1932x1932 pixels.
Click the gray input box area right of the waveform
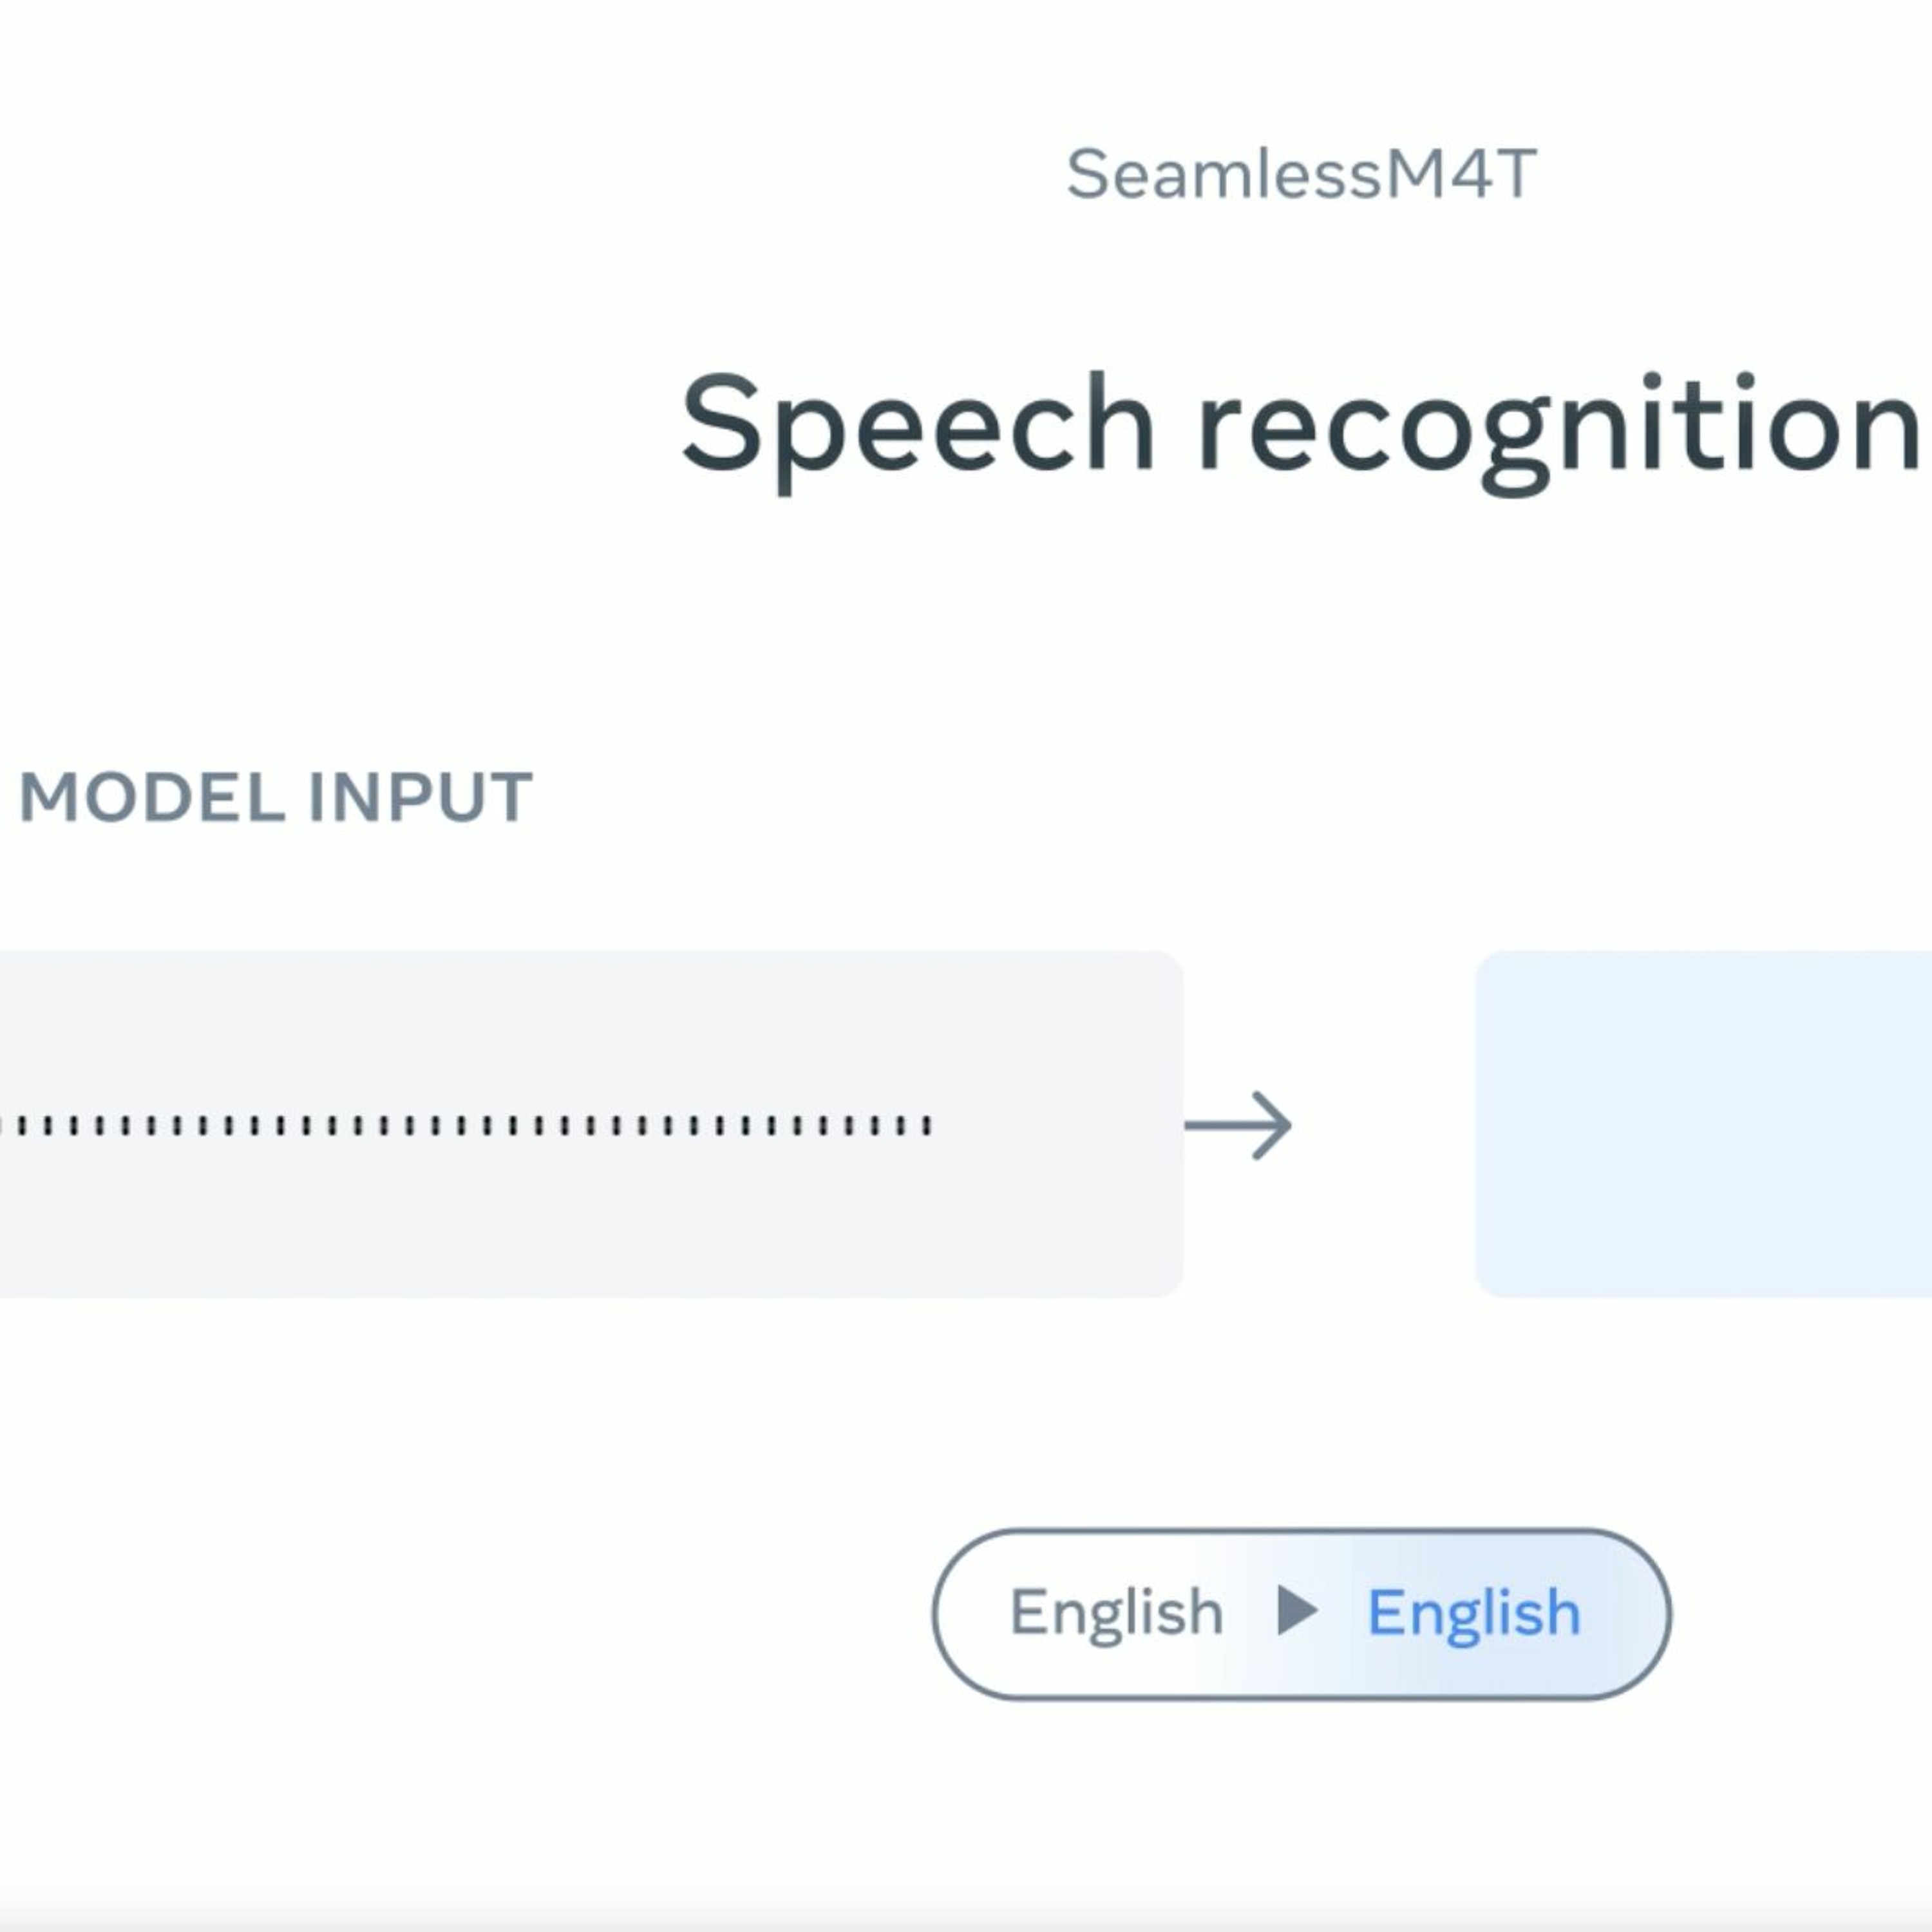(x=1058, y=1124)
